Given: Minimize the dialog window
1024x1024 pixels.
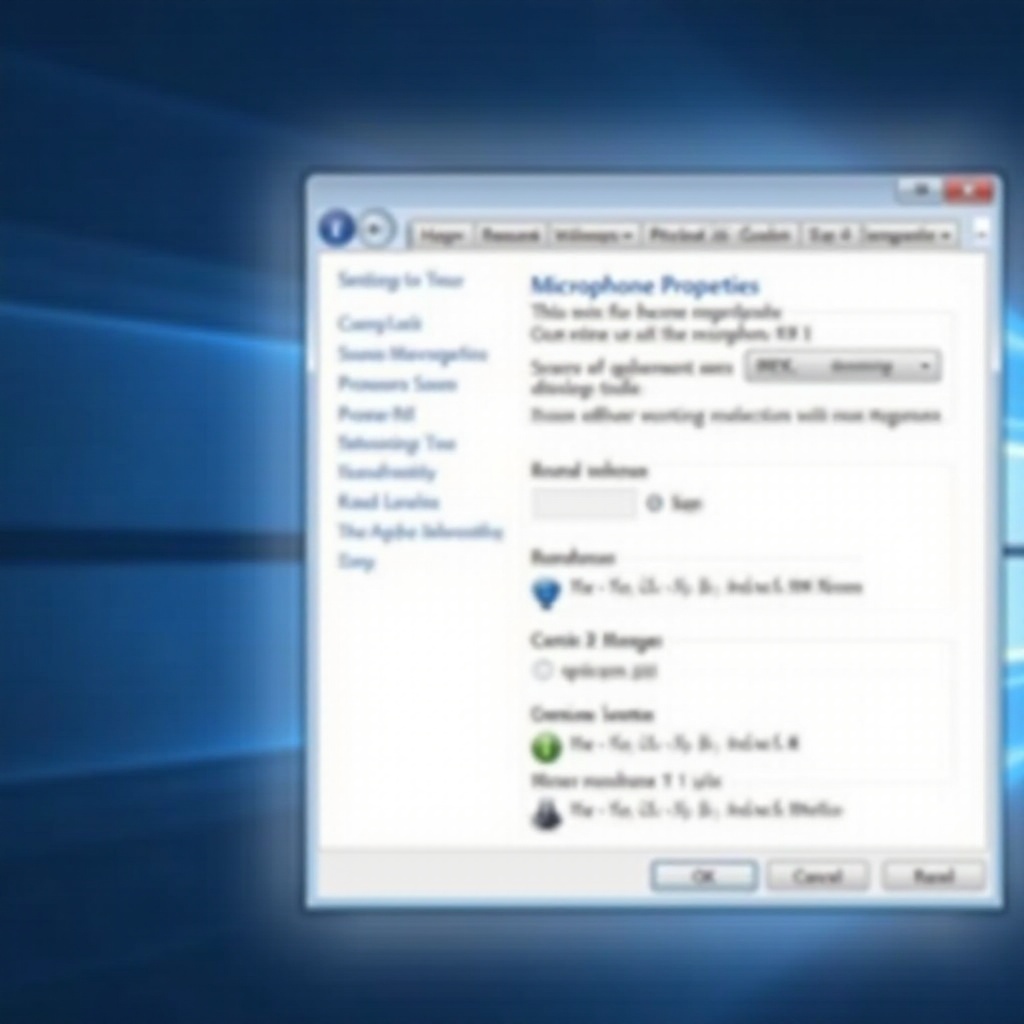Looking at the screenshot, I should (921, 191).
